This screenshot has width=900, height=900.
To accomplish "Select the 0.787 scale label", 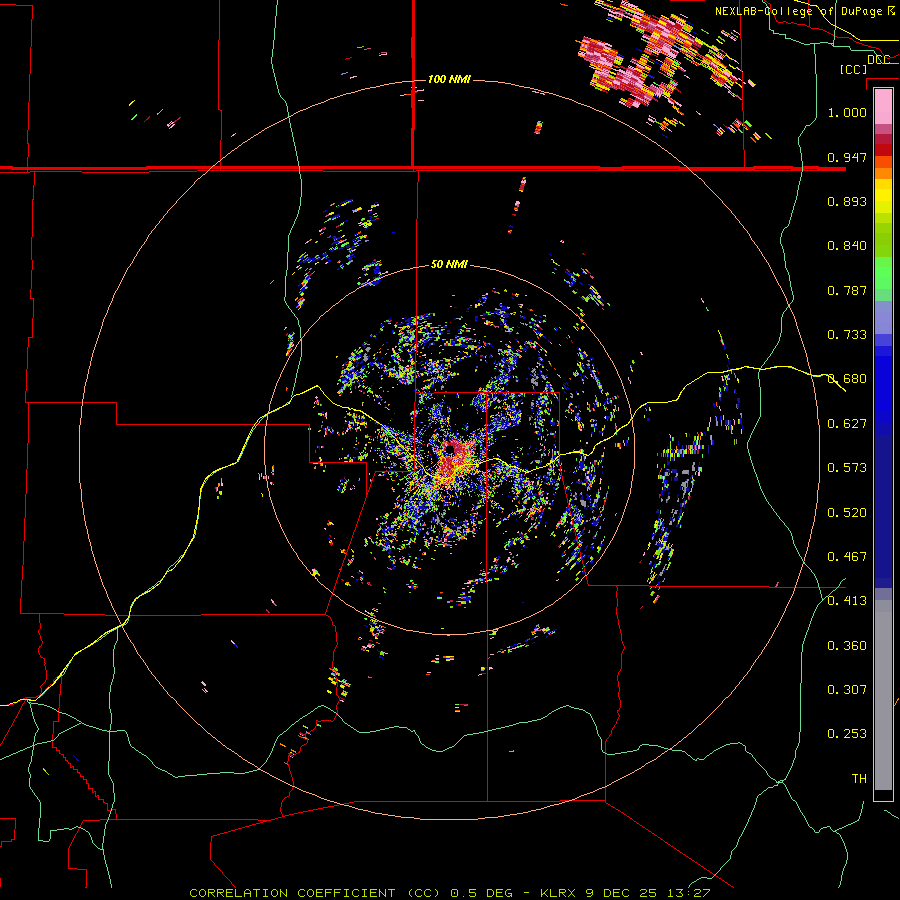I will 847,290.
